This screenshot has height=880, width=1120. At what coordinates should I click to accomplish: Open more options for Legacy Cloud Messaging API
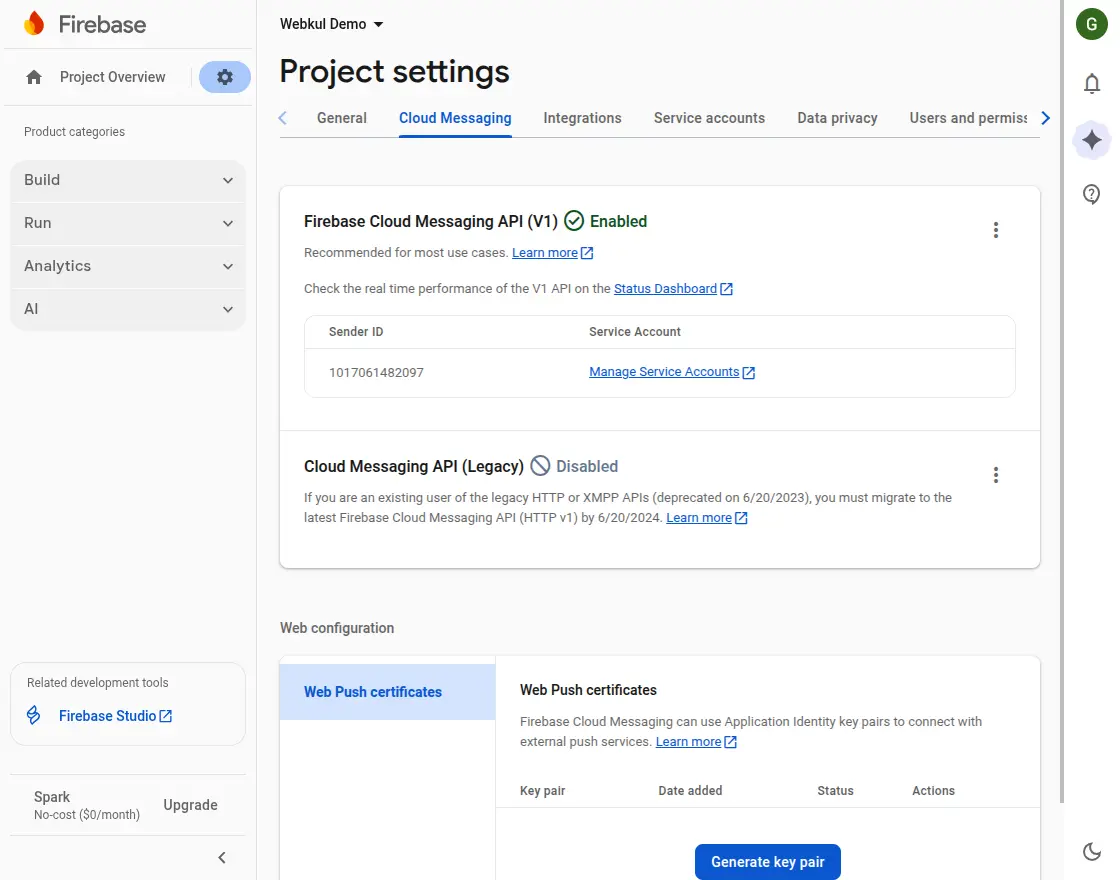point(995,475)
